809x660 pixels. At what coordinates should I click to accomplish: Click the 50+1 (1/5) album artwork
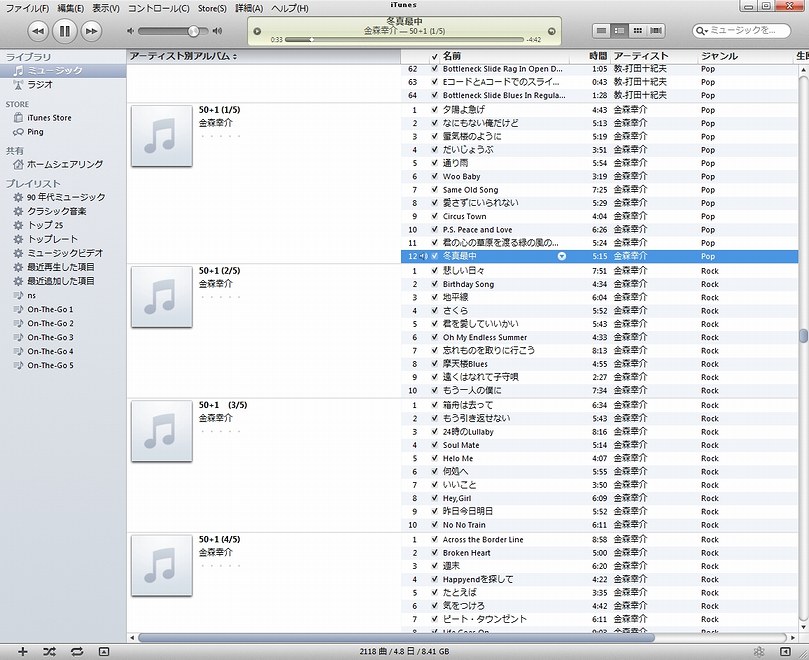point(161,136)
